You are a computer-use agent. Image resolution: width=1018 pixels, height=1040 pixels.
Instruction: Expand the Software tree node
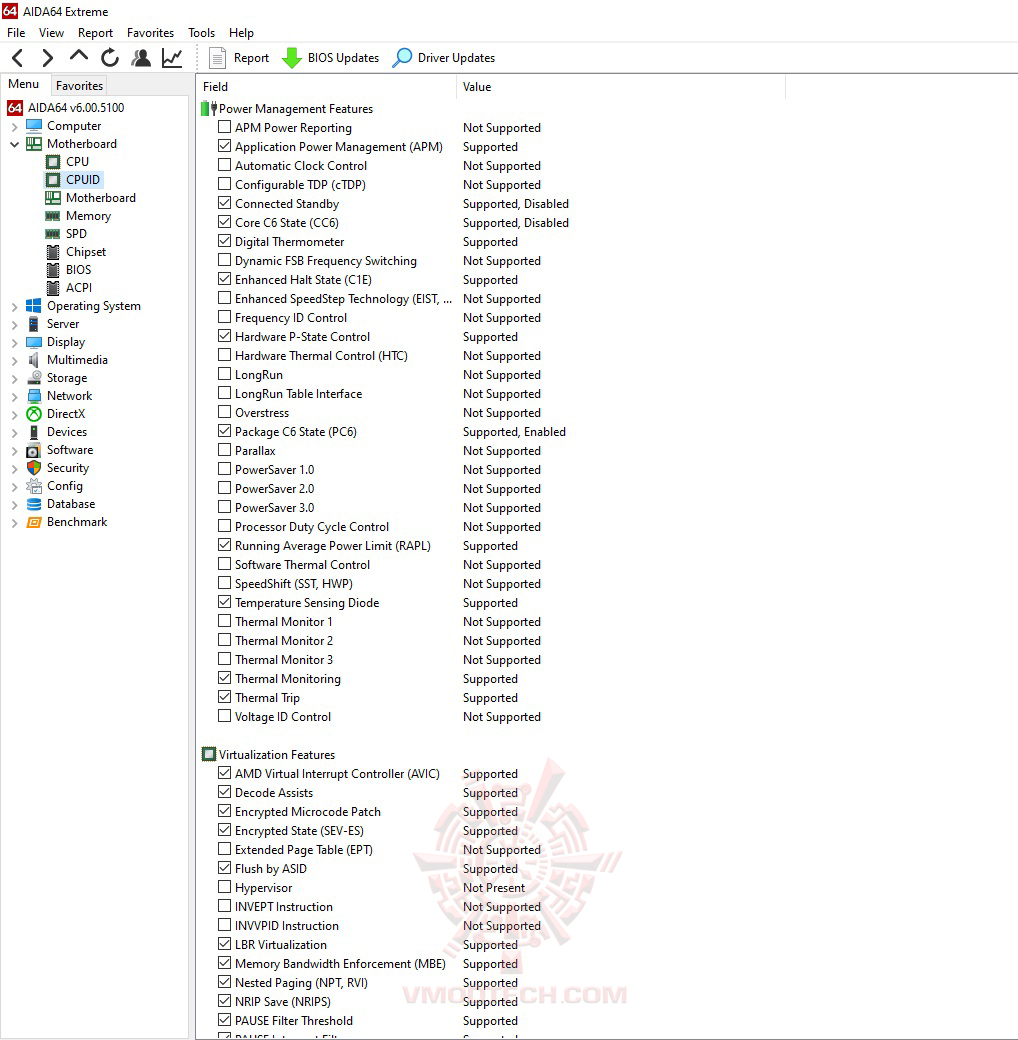pos(15,450)
